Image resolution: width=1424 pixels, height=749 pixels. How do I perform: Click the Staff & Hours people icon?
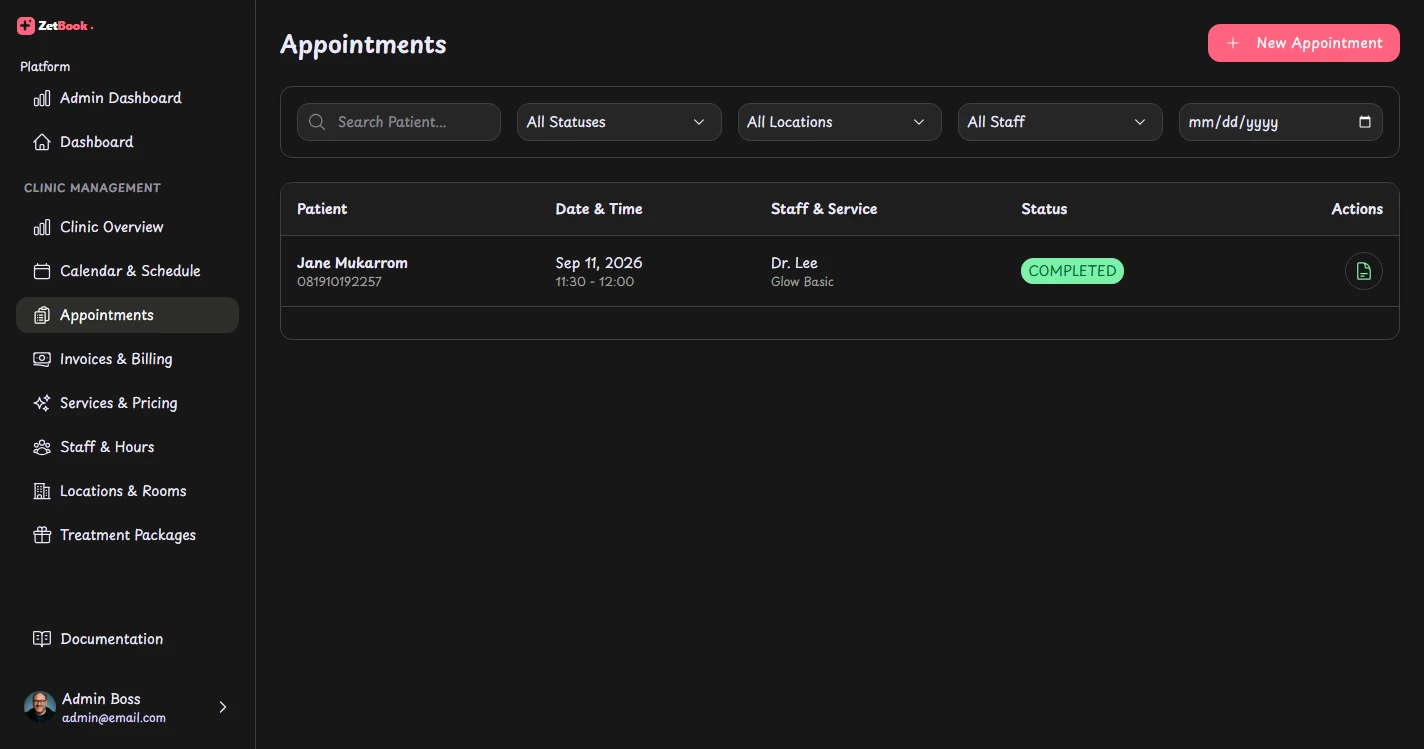(42, 447)
